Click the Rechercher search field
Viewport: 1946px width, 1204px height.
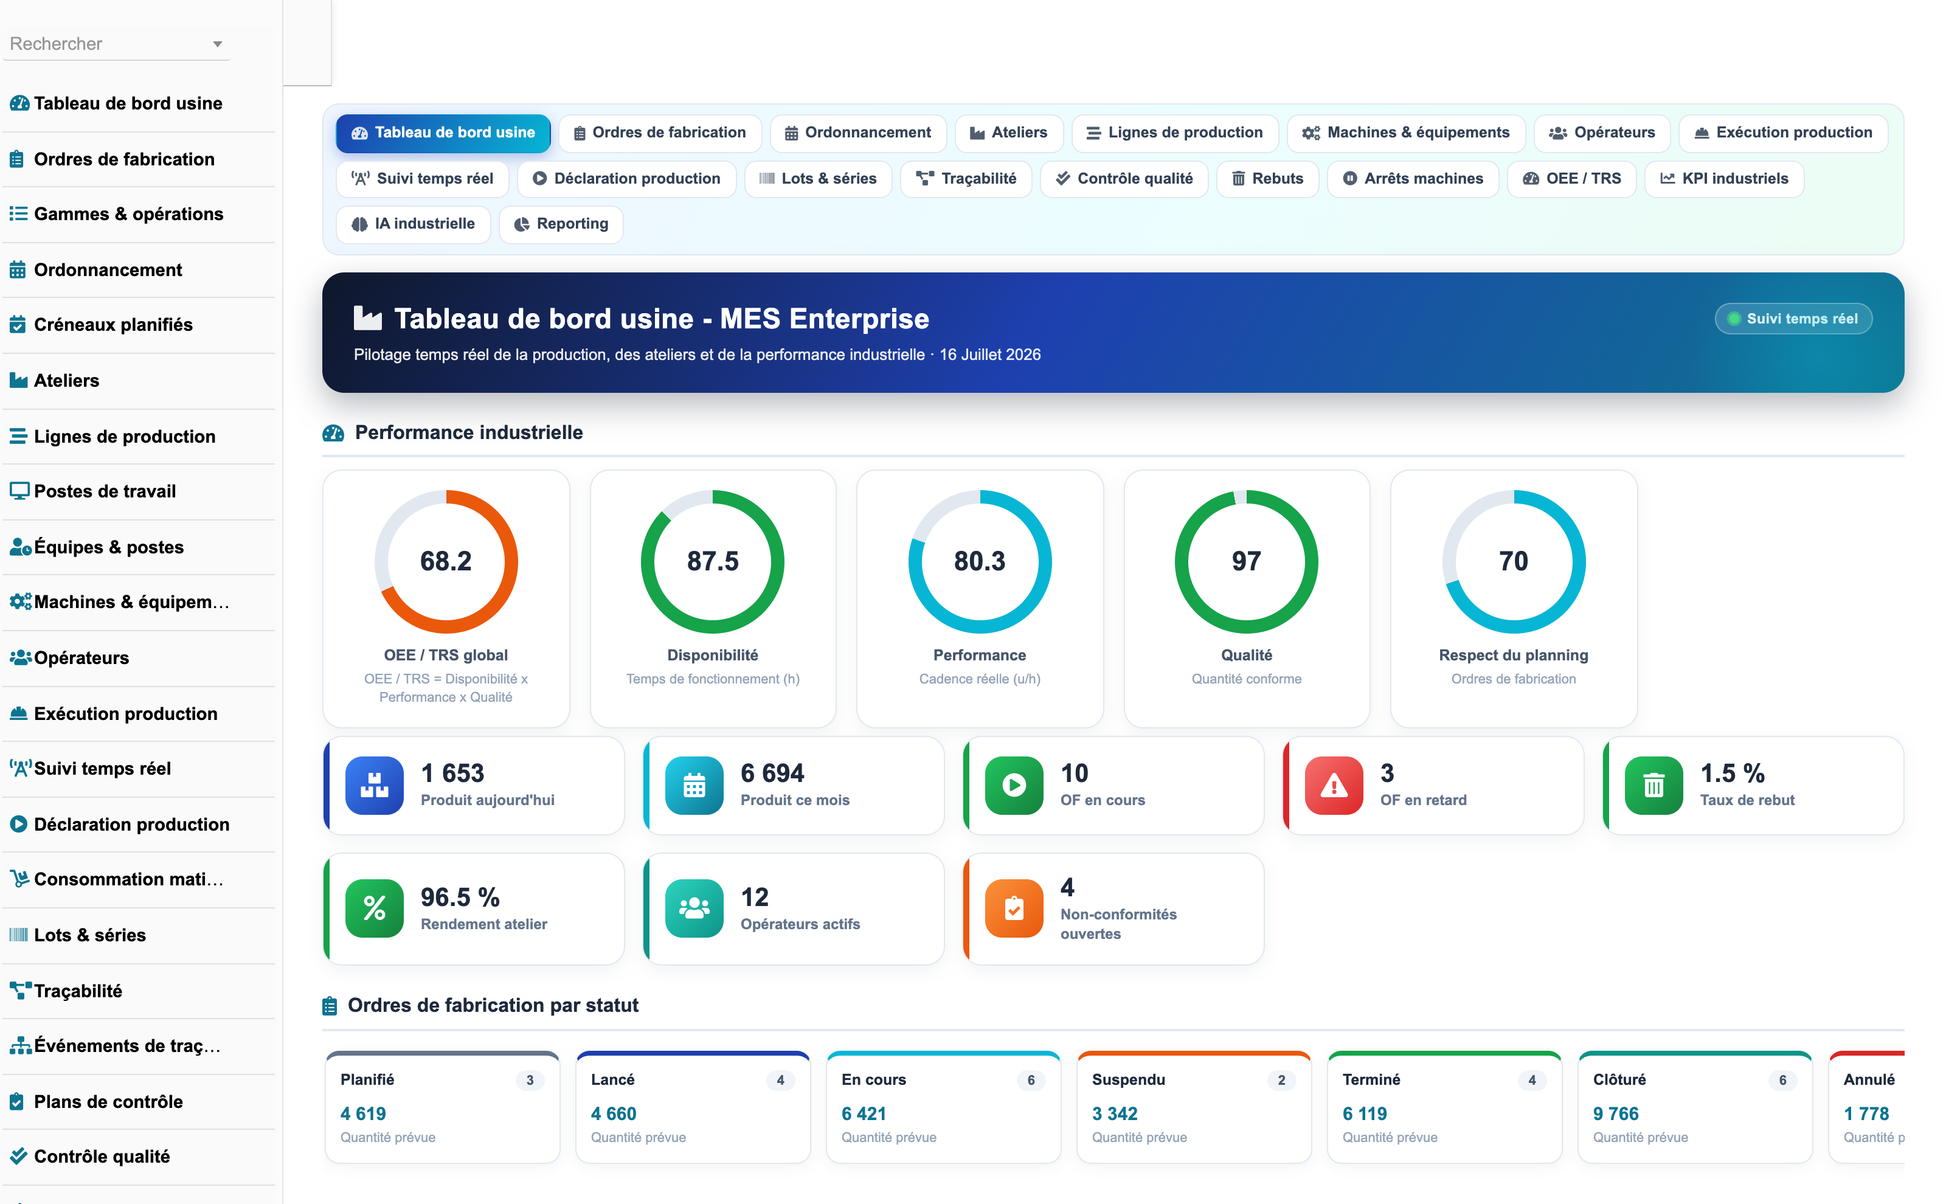point(116,44)
